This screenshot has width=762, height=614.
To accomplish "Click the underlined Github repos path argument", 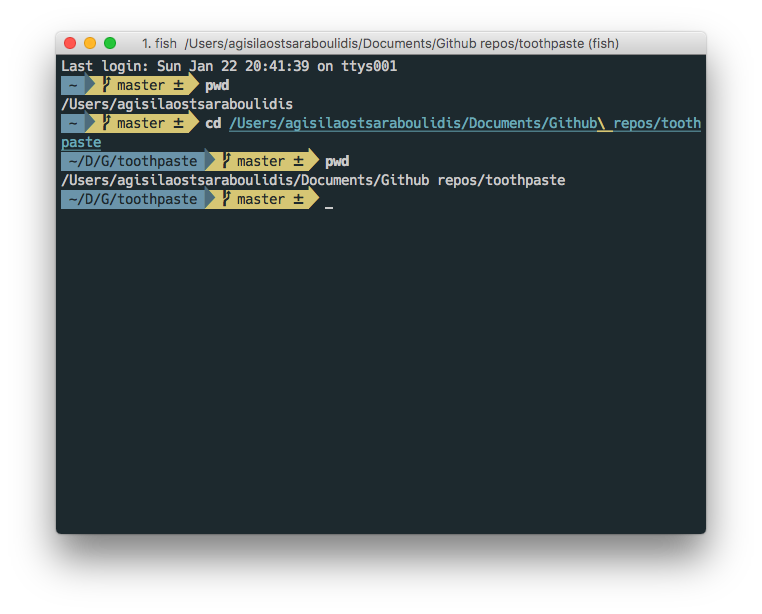I will (465, 123).
